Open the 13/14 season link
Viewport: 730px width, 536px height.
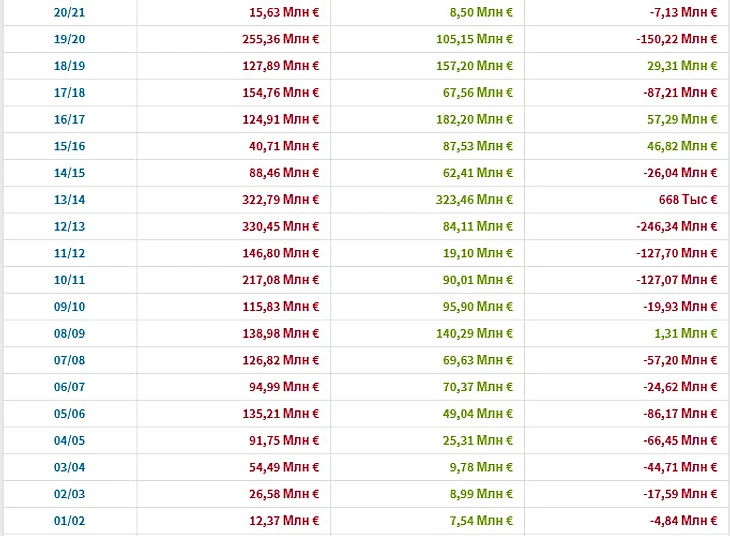point(68,199)
